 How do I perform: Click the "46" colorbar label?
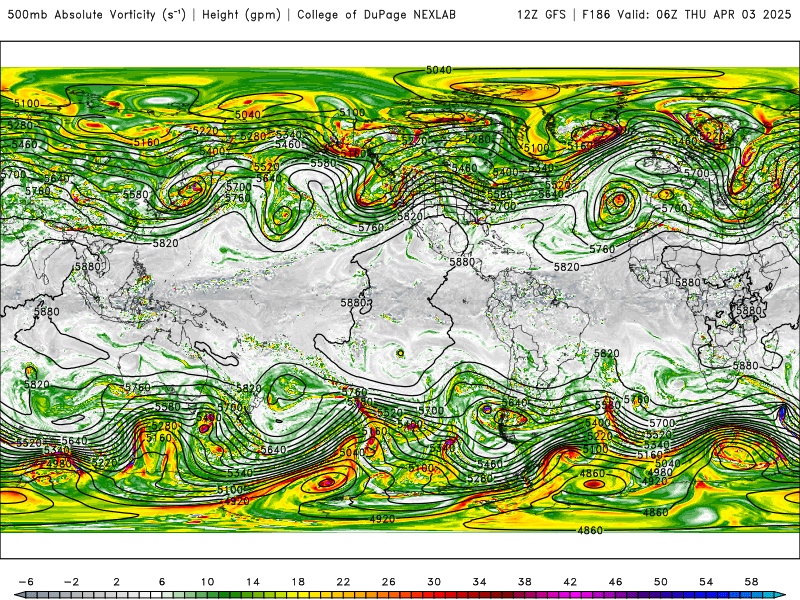pyautogui.click(x=615, y=582)
